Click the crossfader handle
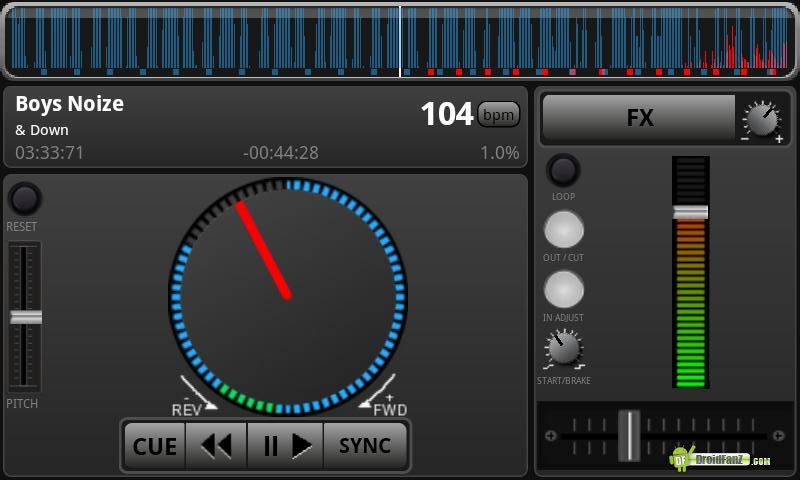This screenshot has height=480, width=800. coord(630,436)
